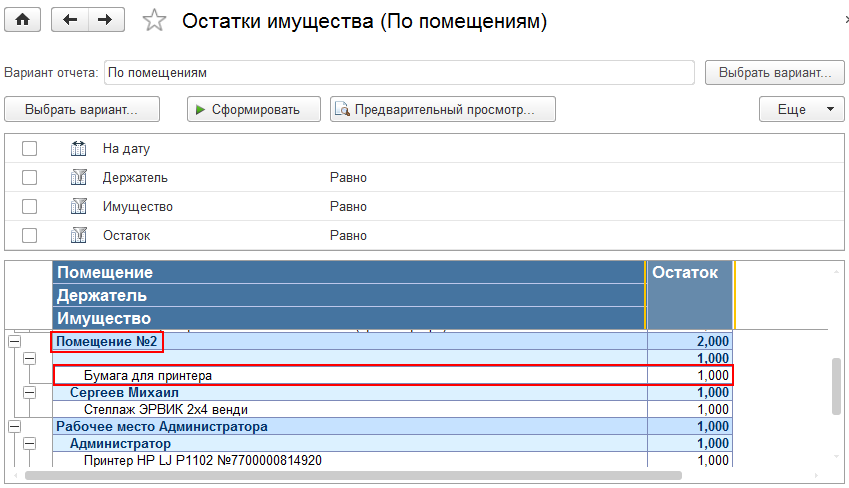Open Предварительный просмотр

coord(442,109)
